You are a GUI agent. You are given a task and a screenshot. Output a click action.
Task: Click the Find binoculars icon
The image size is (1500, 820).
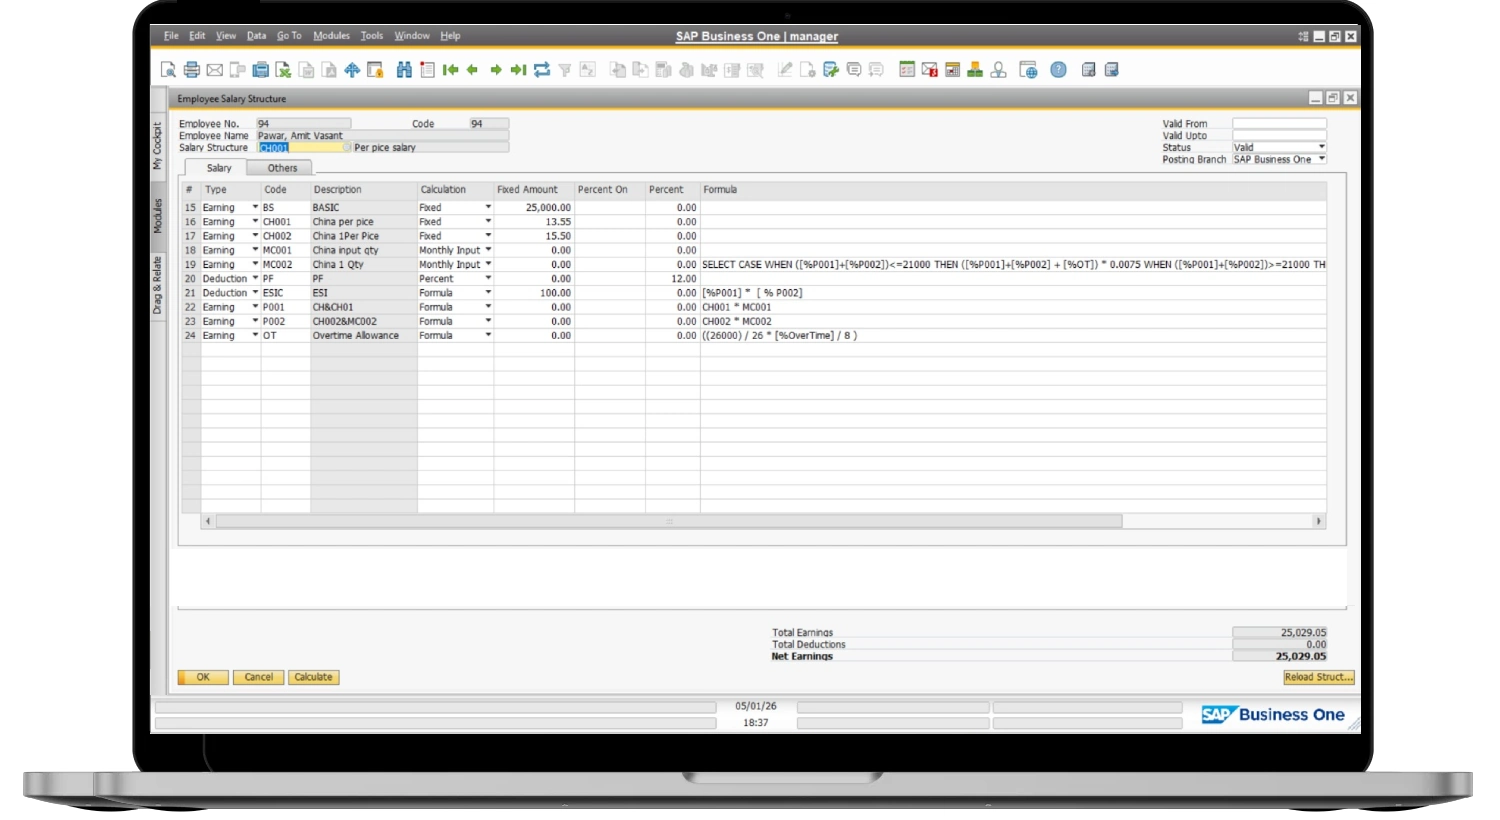(x=404, y=70)
